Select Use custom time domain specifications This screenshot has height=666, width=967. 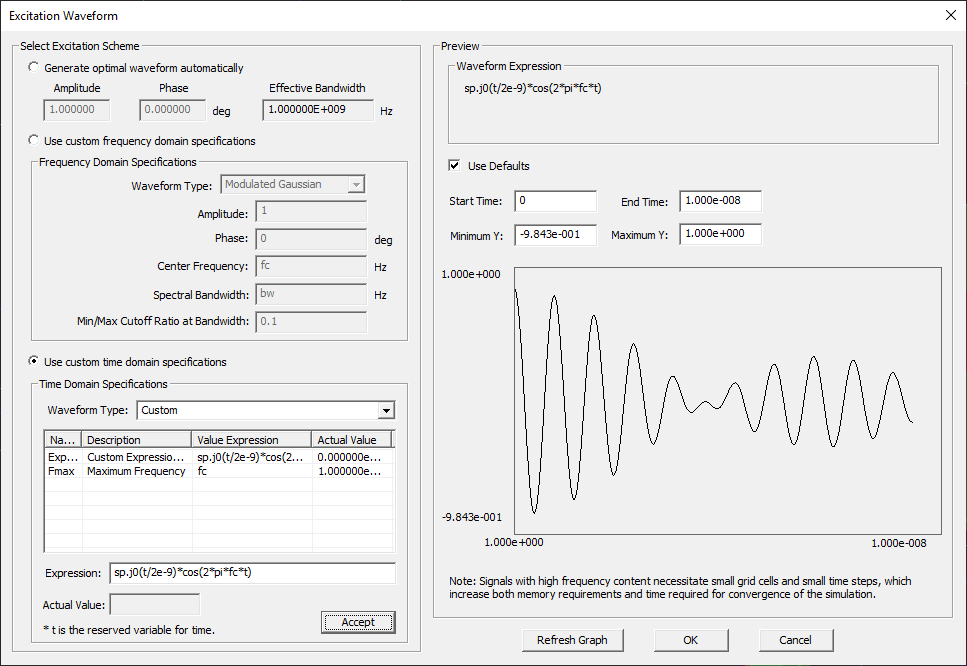(x=36, y=362)
